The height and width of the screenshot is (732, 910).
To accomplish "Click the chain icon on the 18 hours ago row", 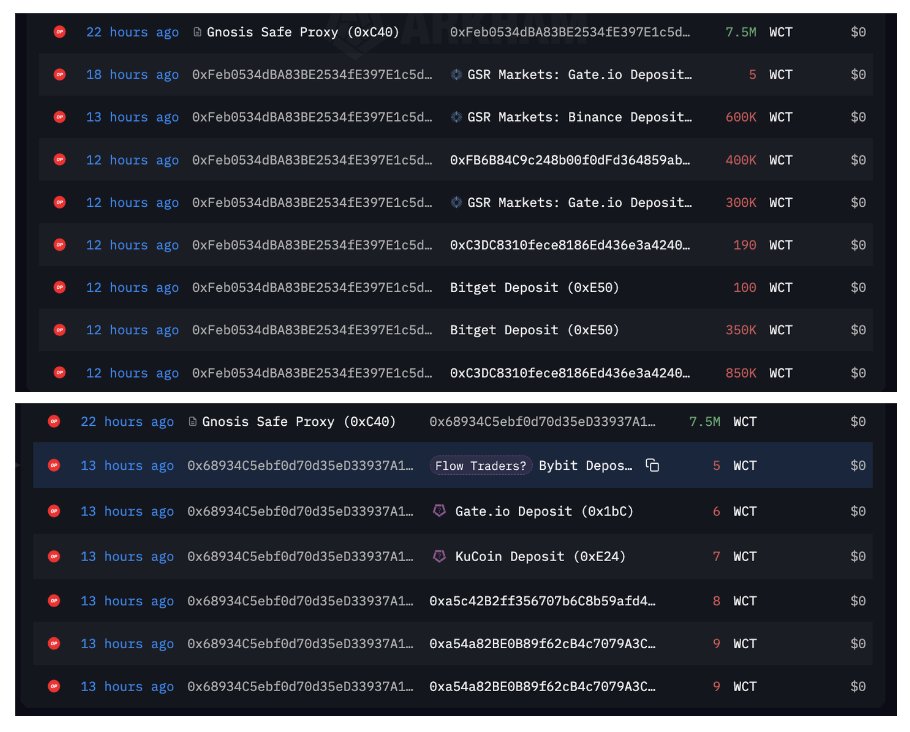I will tap(59, 74).
